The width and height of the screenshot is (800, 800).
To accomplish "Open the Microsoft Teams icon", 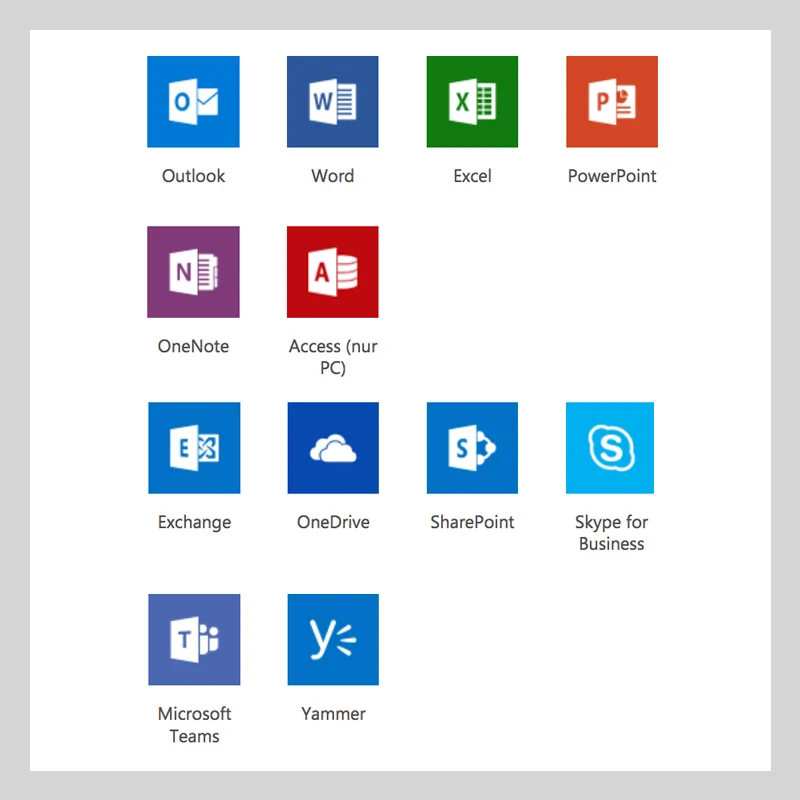I will click(x=194, y=639).
